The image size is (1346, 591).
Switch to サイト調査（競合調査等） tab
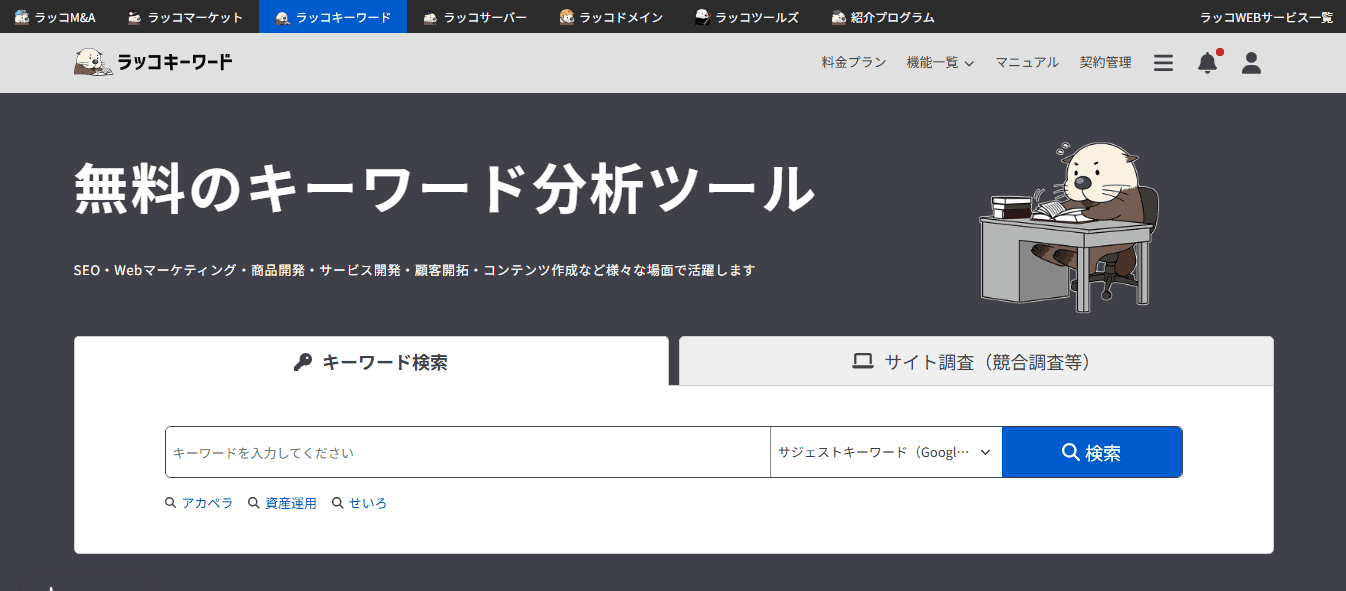tap(976, 361)
